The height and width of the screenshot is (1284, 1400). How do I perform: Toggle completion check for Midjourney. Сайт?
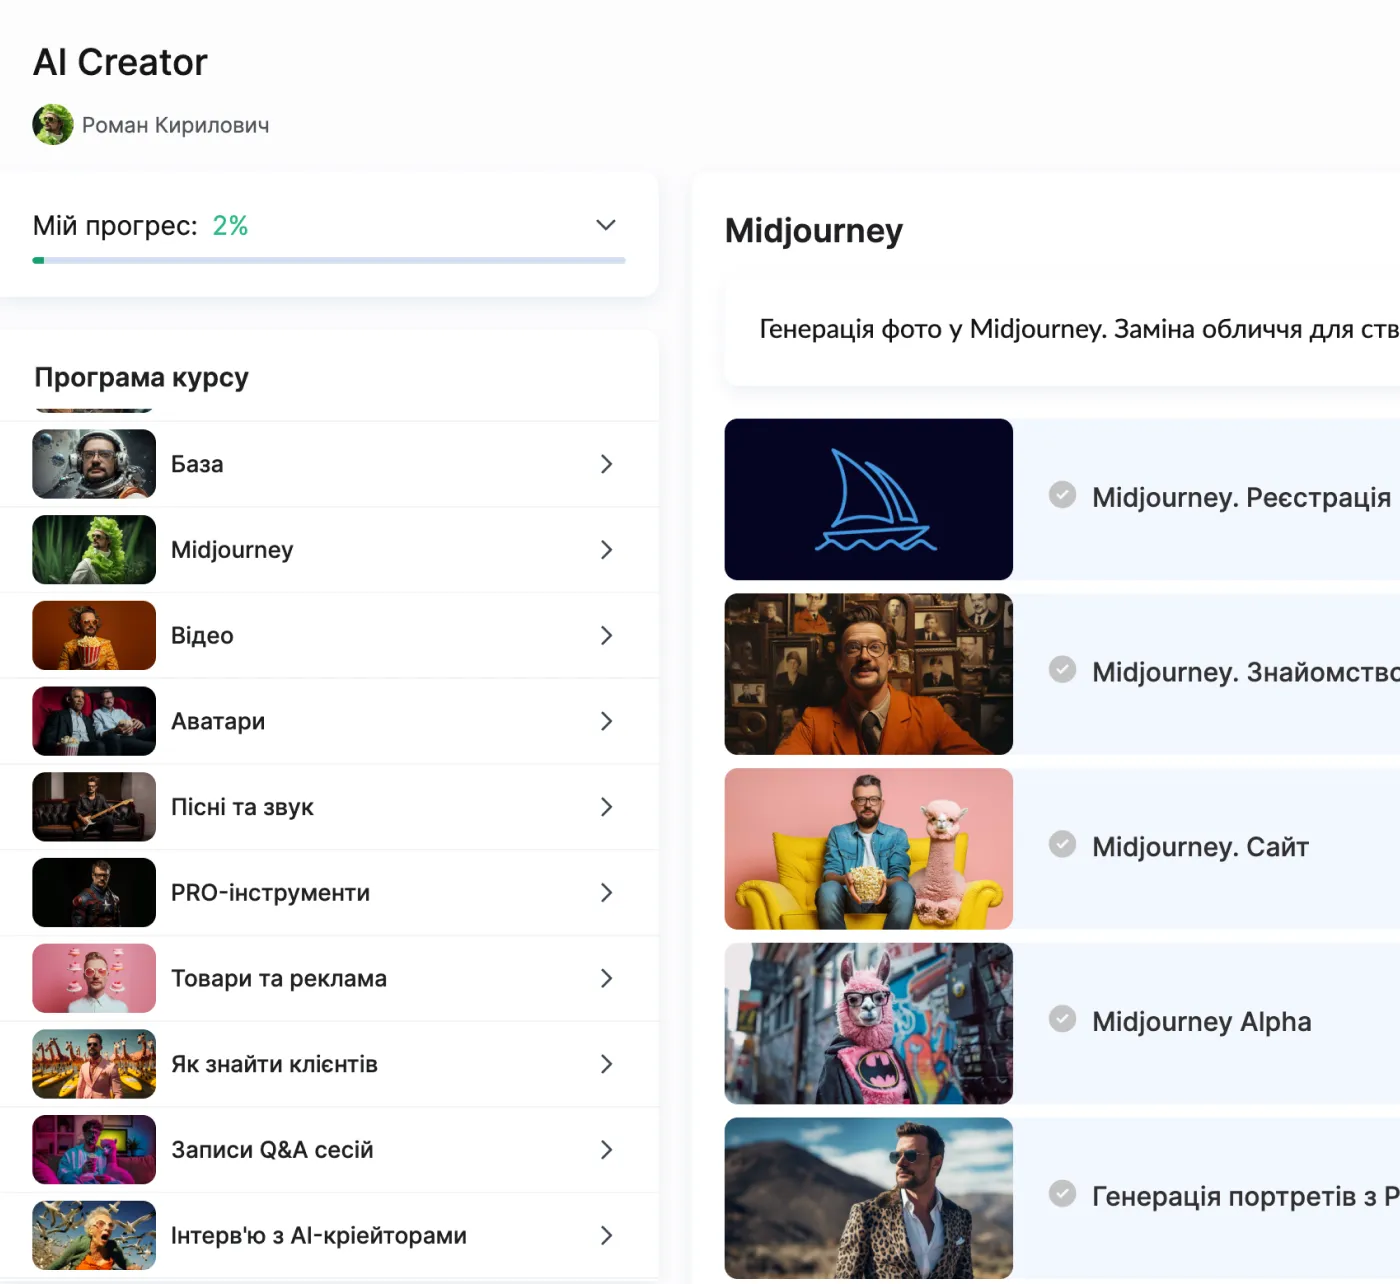click(1062, 844)
